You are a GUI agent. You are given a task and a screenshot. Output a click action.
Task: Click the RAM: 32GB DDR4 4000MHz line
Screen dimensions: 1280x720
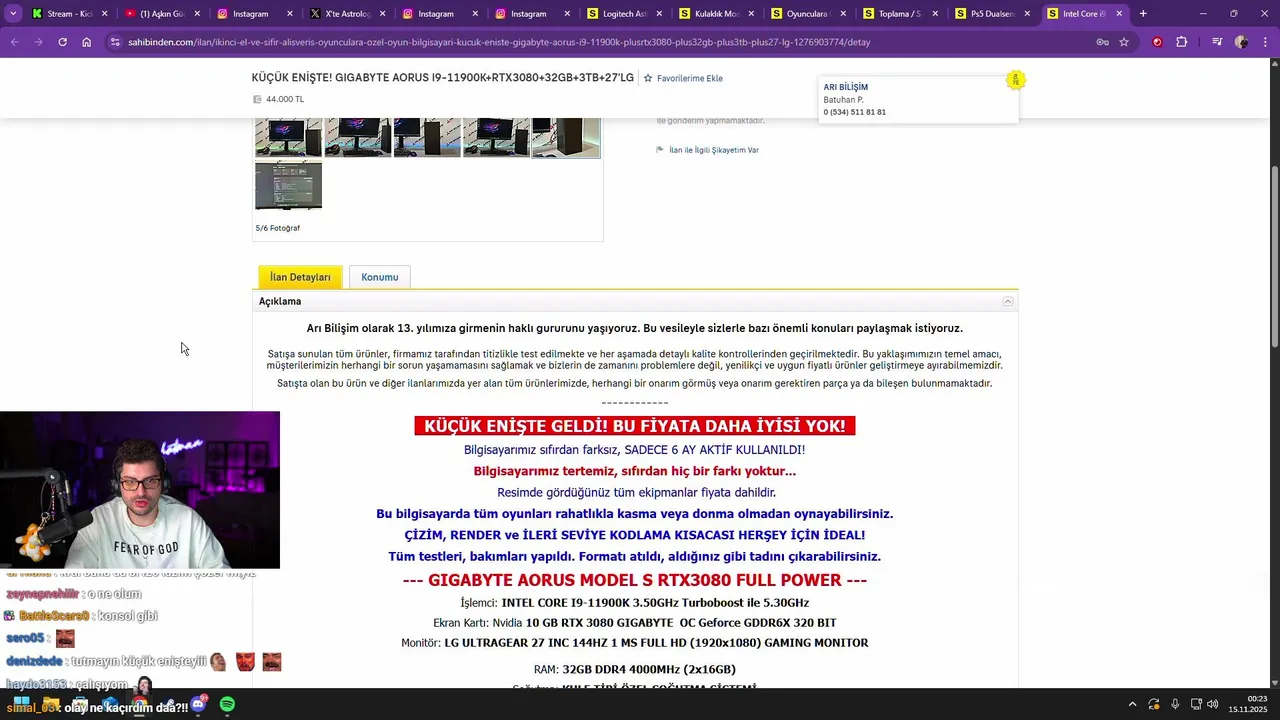click(x=635, y=669)
